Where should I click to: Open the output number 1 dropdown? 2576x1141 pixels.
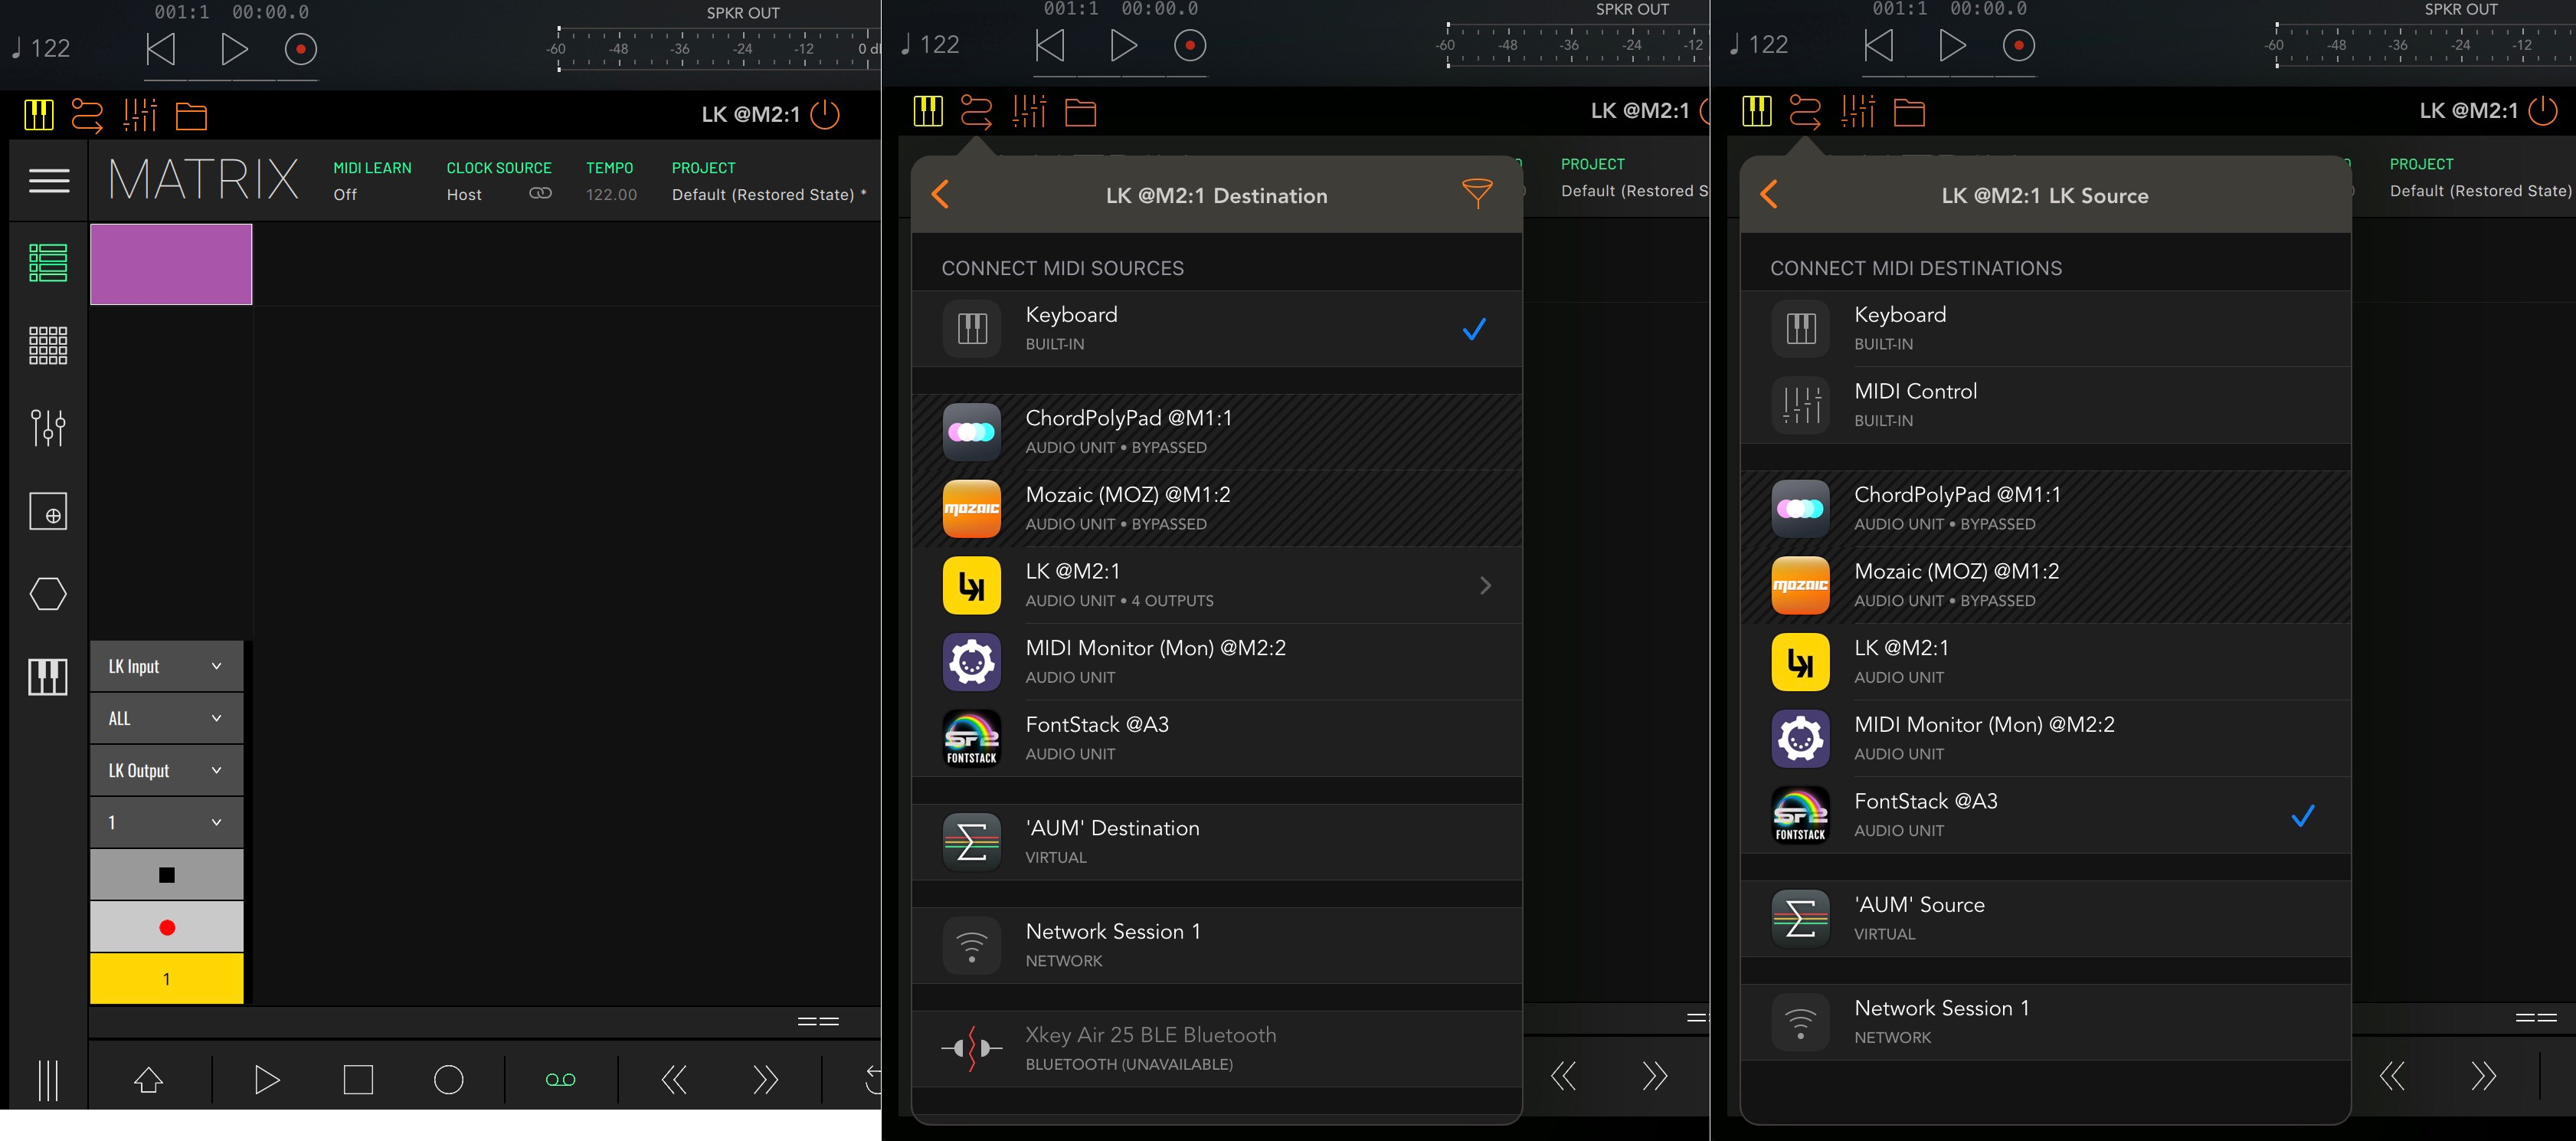167,822
